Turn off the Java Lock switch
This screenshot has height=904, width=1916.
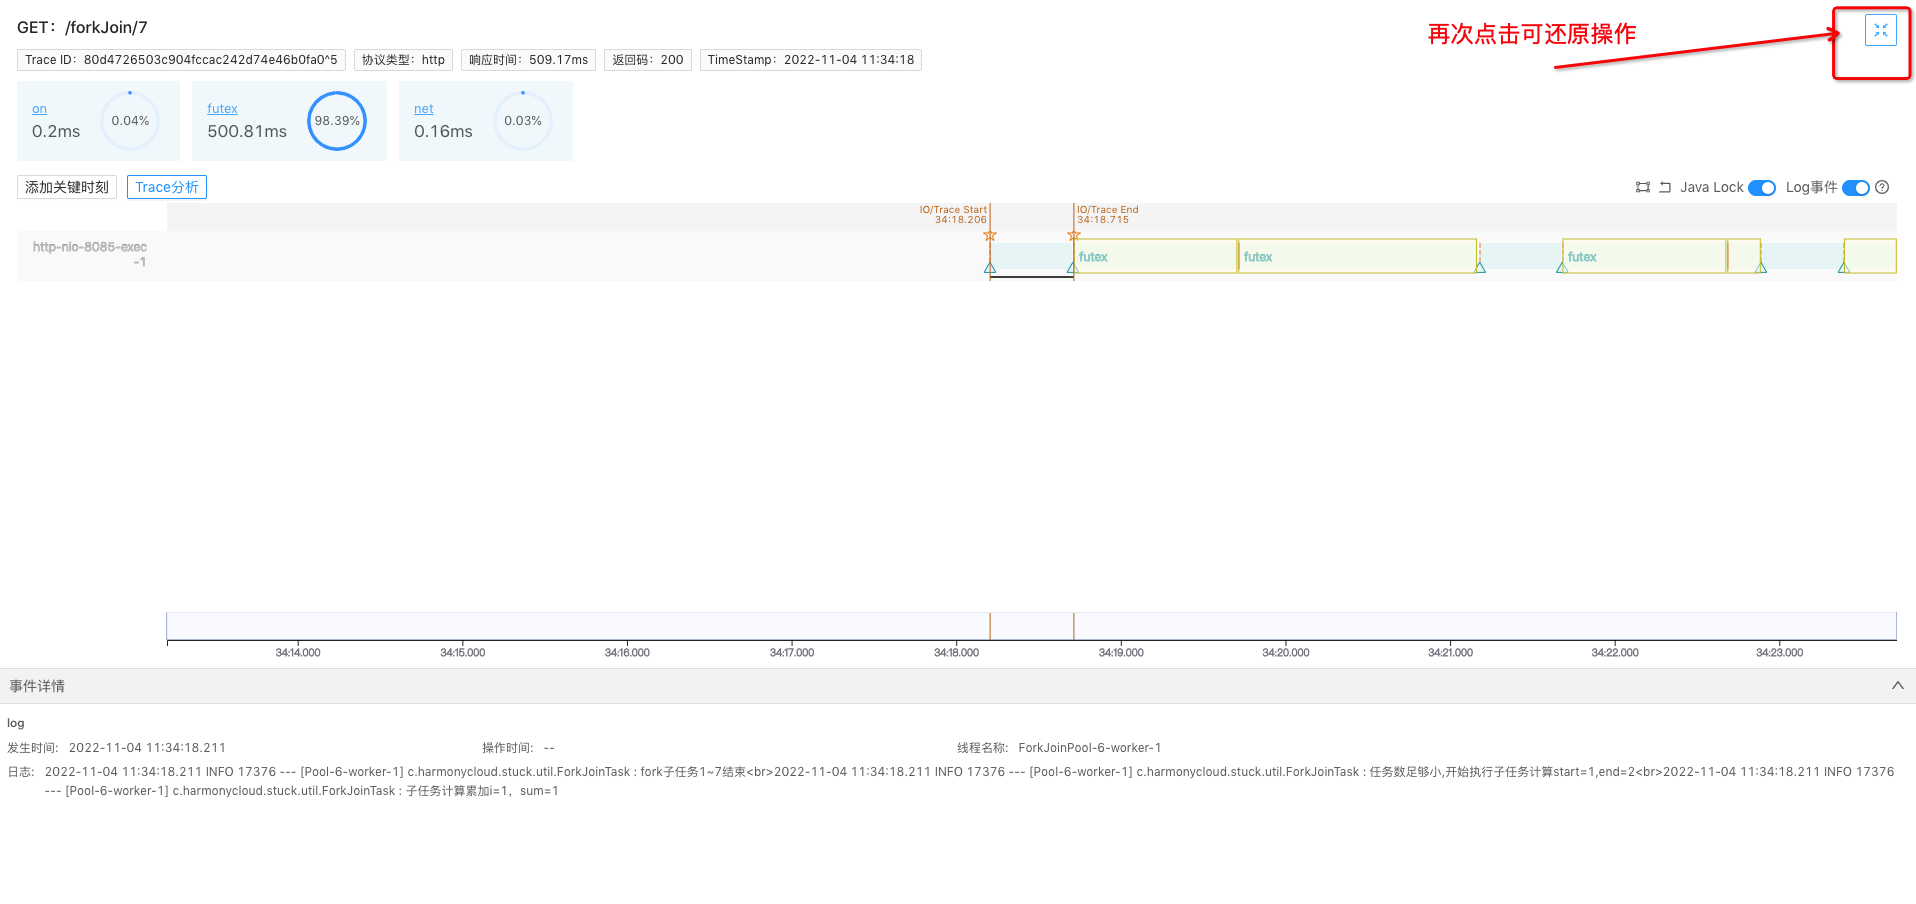(1761, 188)
